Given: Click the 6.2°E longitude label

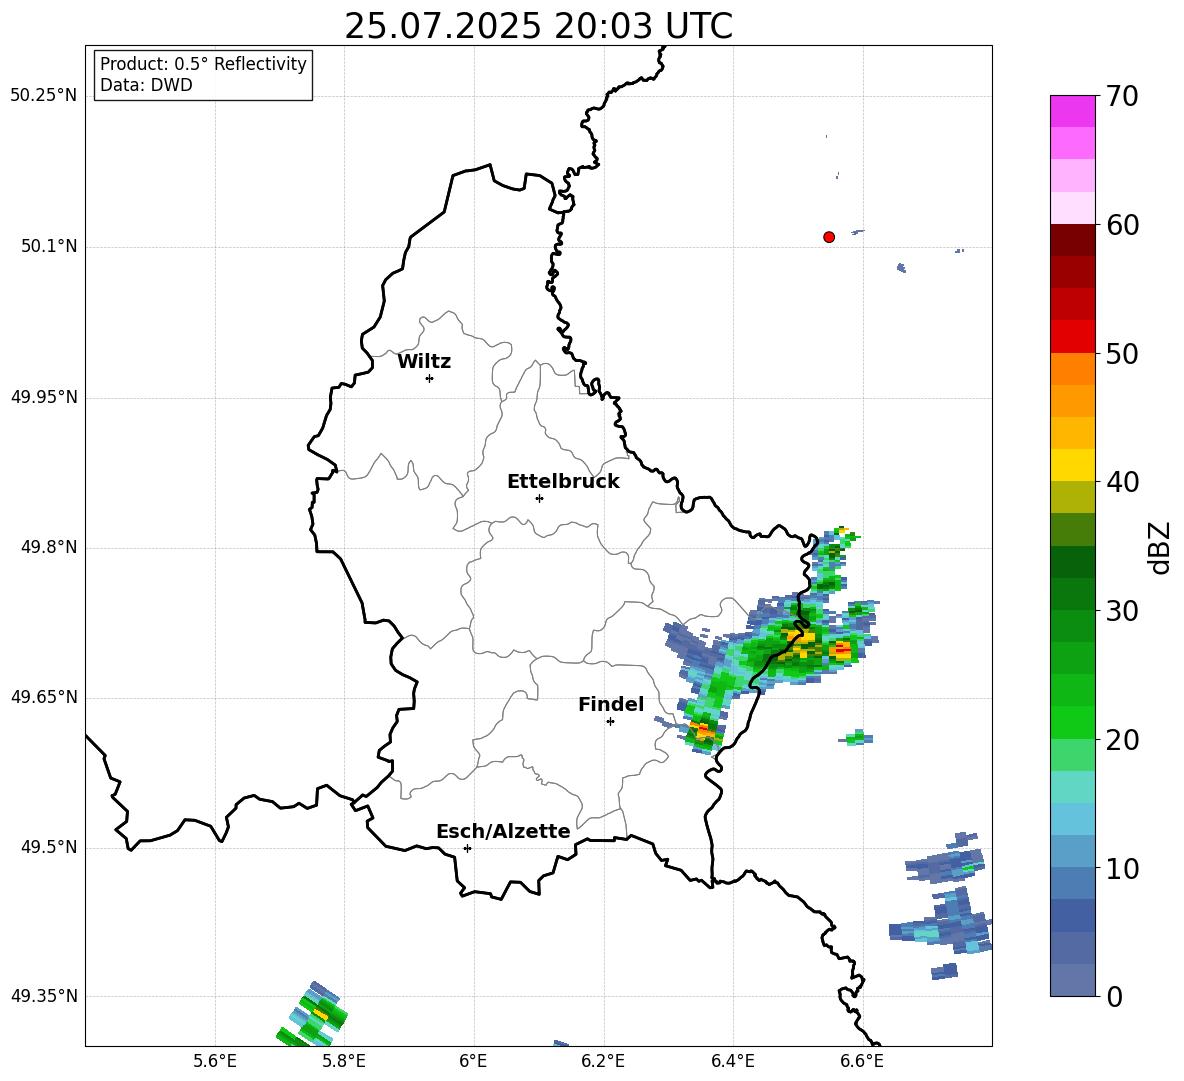Looking at the screenshot, I should click(603, 1061).
